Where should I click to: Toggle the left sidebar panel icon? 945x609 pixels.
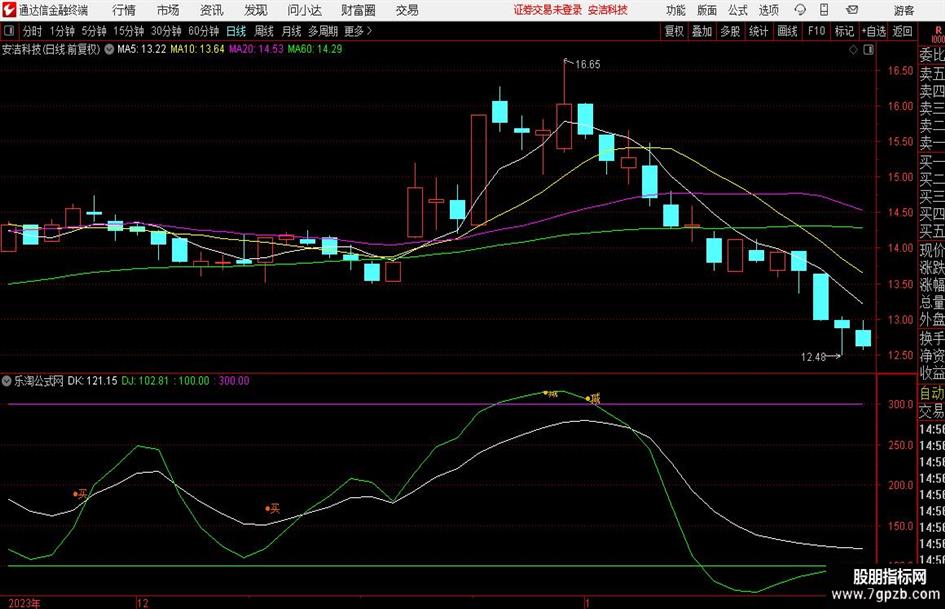[9, 31]
